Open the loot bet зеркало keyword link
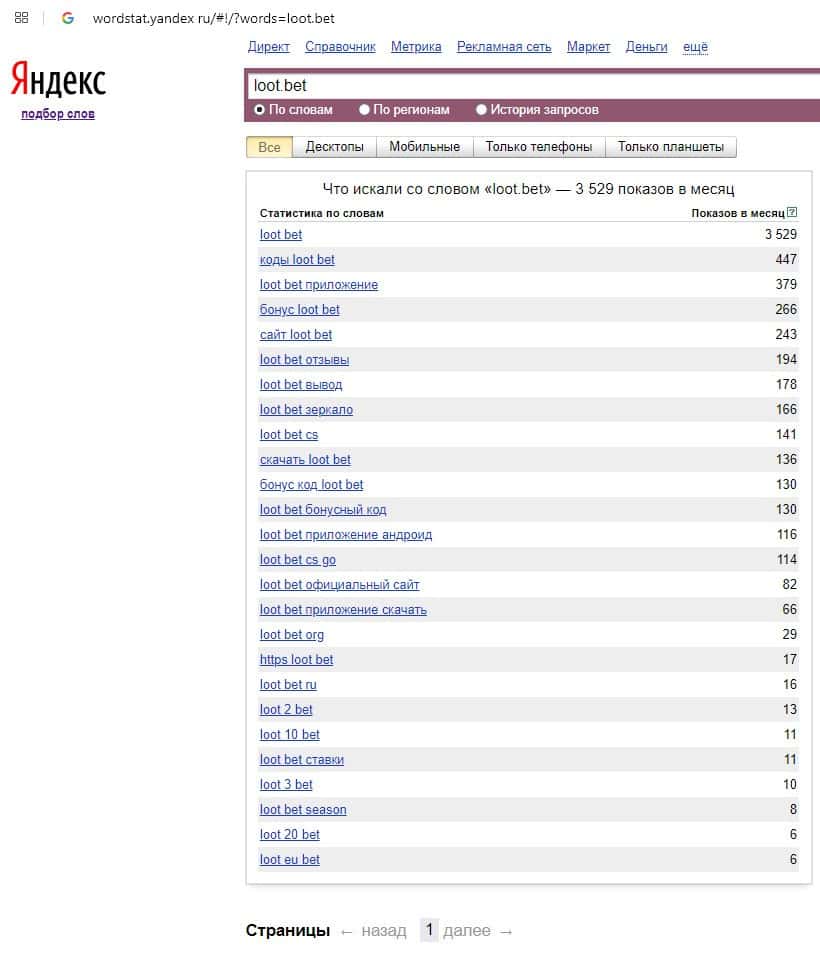The height and width of the screenshot is (967, 820). tap(306, 409)
